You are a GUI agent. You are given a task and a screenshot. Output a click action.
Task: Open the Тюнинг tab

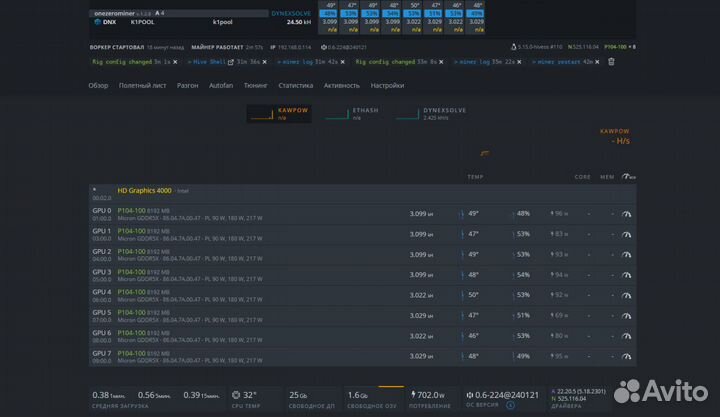[255, 85]
